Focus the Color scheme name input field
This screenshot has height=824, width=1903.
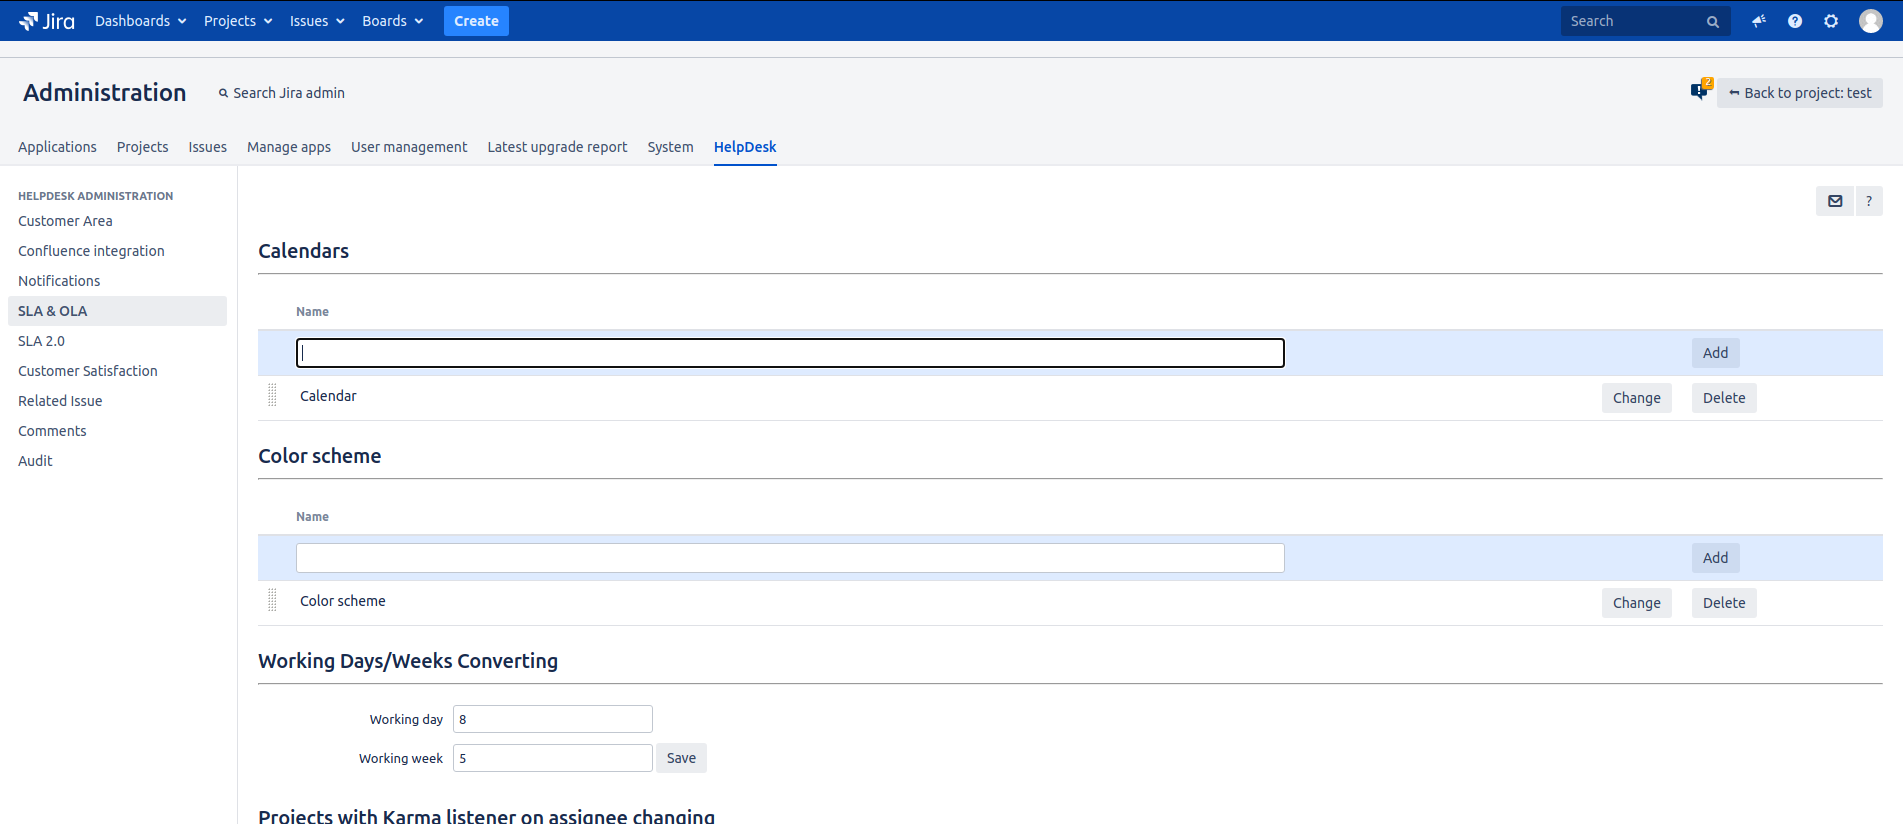click(x=790, y=558)
